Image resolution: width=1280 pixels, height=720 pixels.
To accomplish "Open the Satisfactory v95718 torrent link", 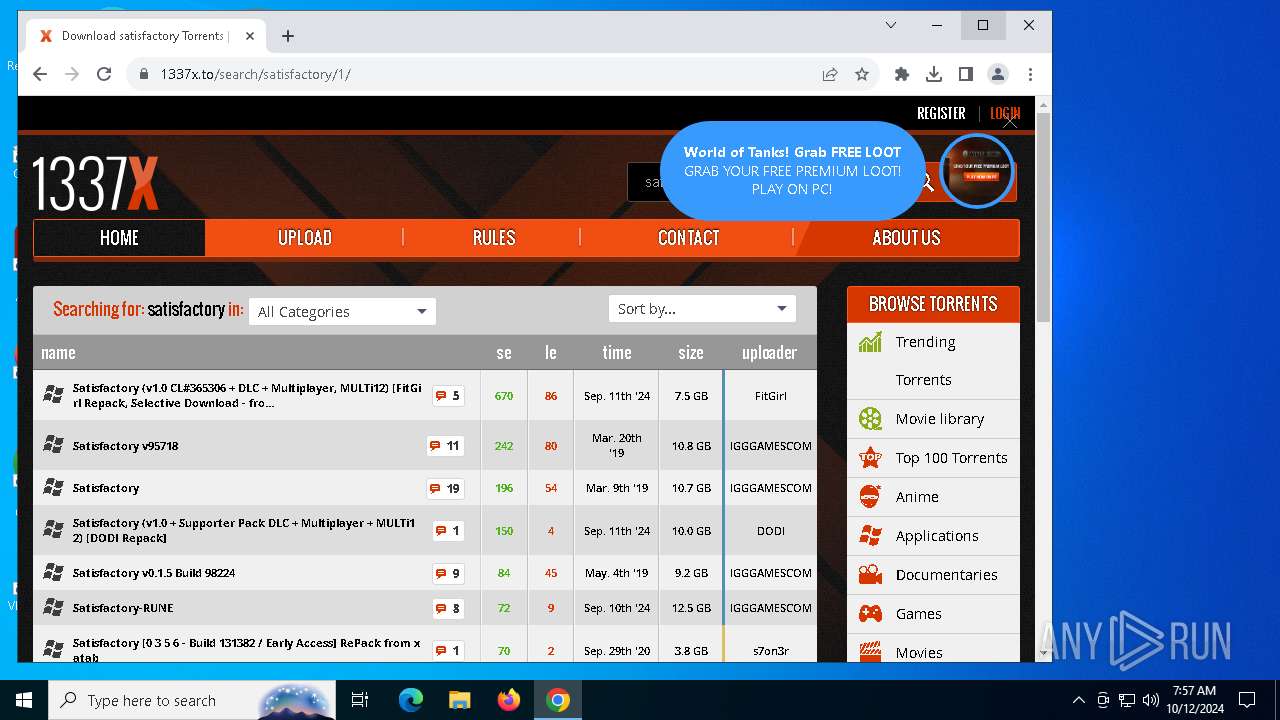I will [x=125, y=446].
